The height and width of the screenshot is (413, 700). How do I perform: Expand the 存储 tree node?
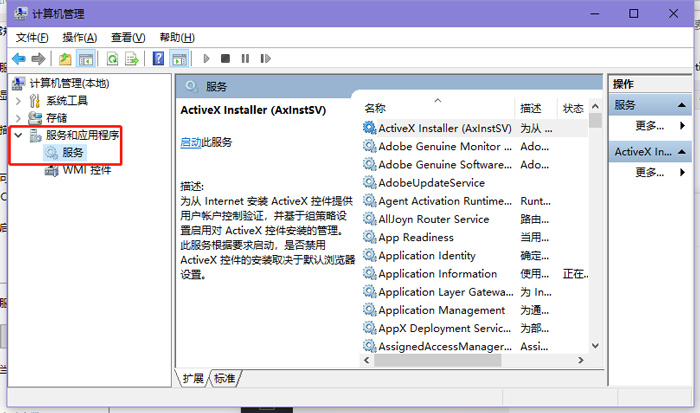[19, 118]
